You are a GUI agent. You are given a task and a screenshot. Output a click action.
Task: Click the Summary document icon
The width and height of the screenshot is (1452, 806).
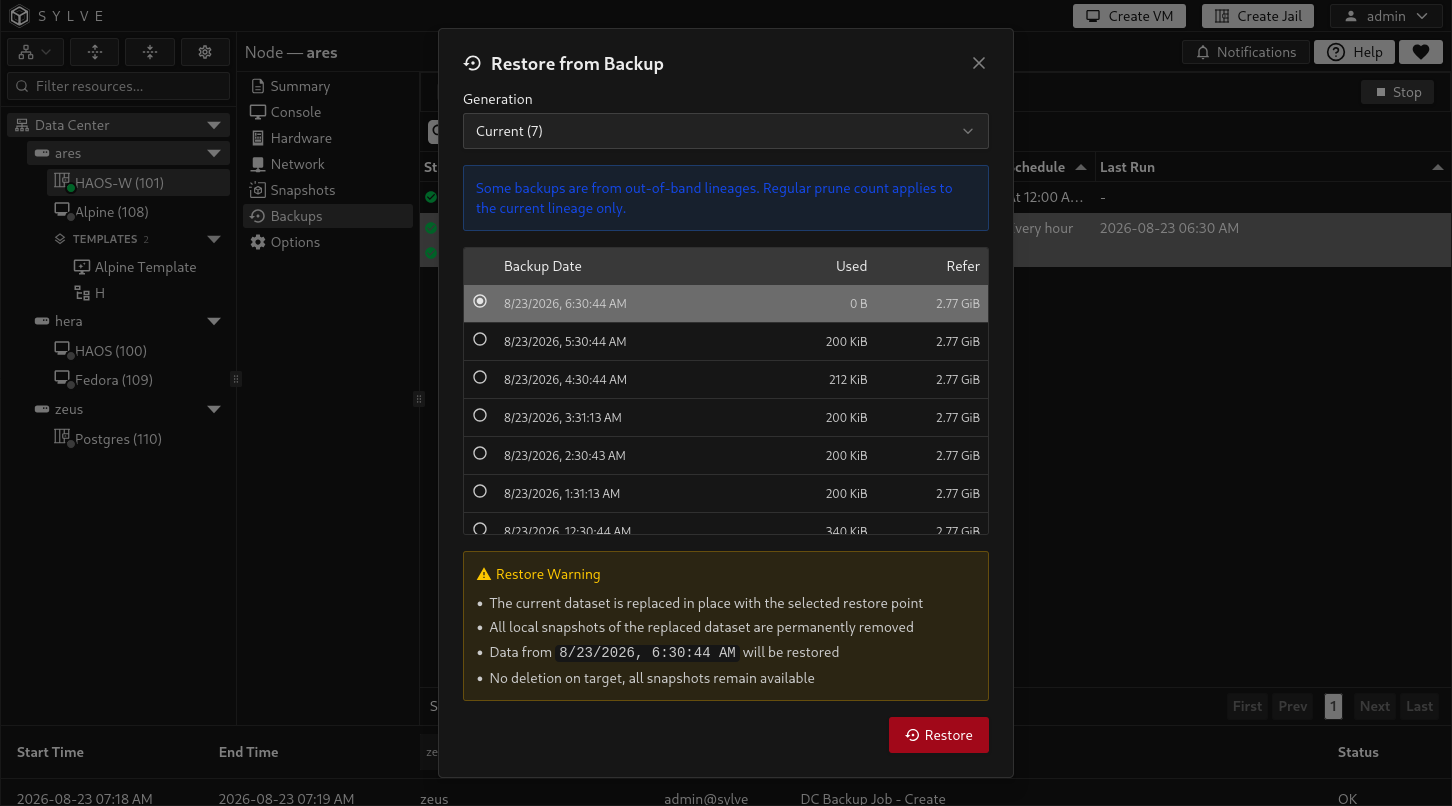point(258,86)
